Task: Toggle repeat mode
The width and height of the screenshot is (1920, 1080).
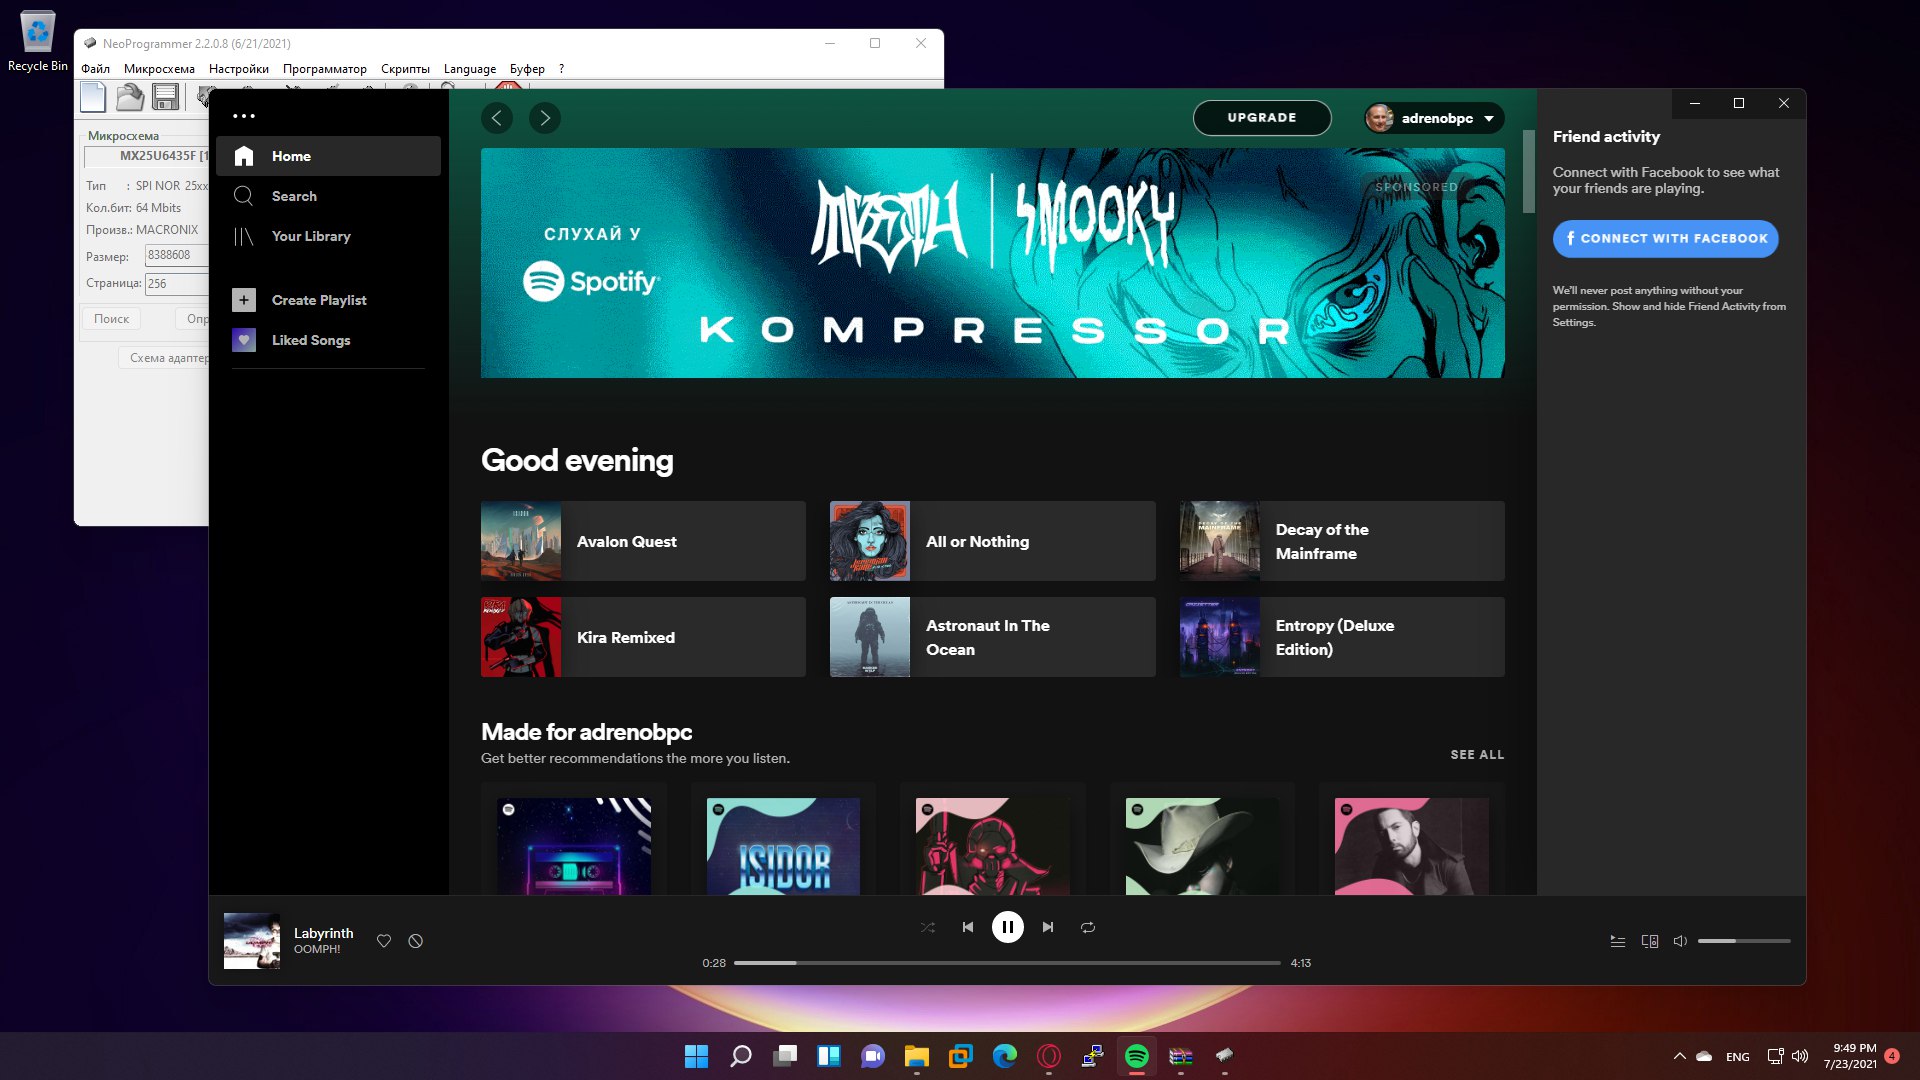Action: 1088,927
